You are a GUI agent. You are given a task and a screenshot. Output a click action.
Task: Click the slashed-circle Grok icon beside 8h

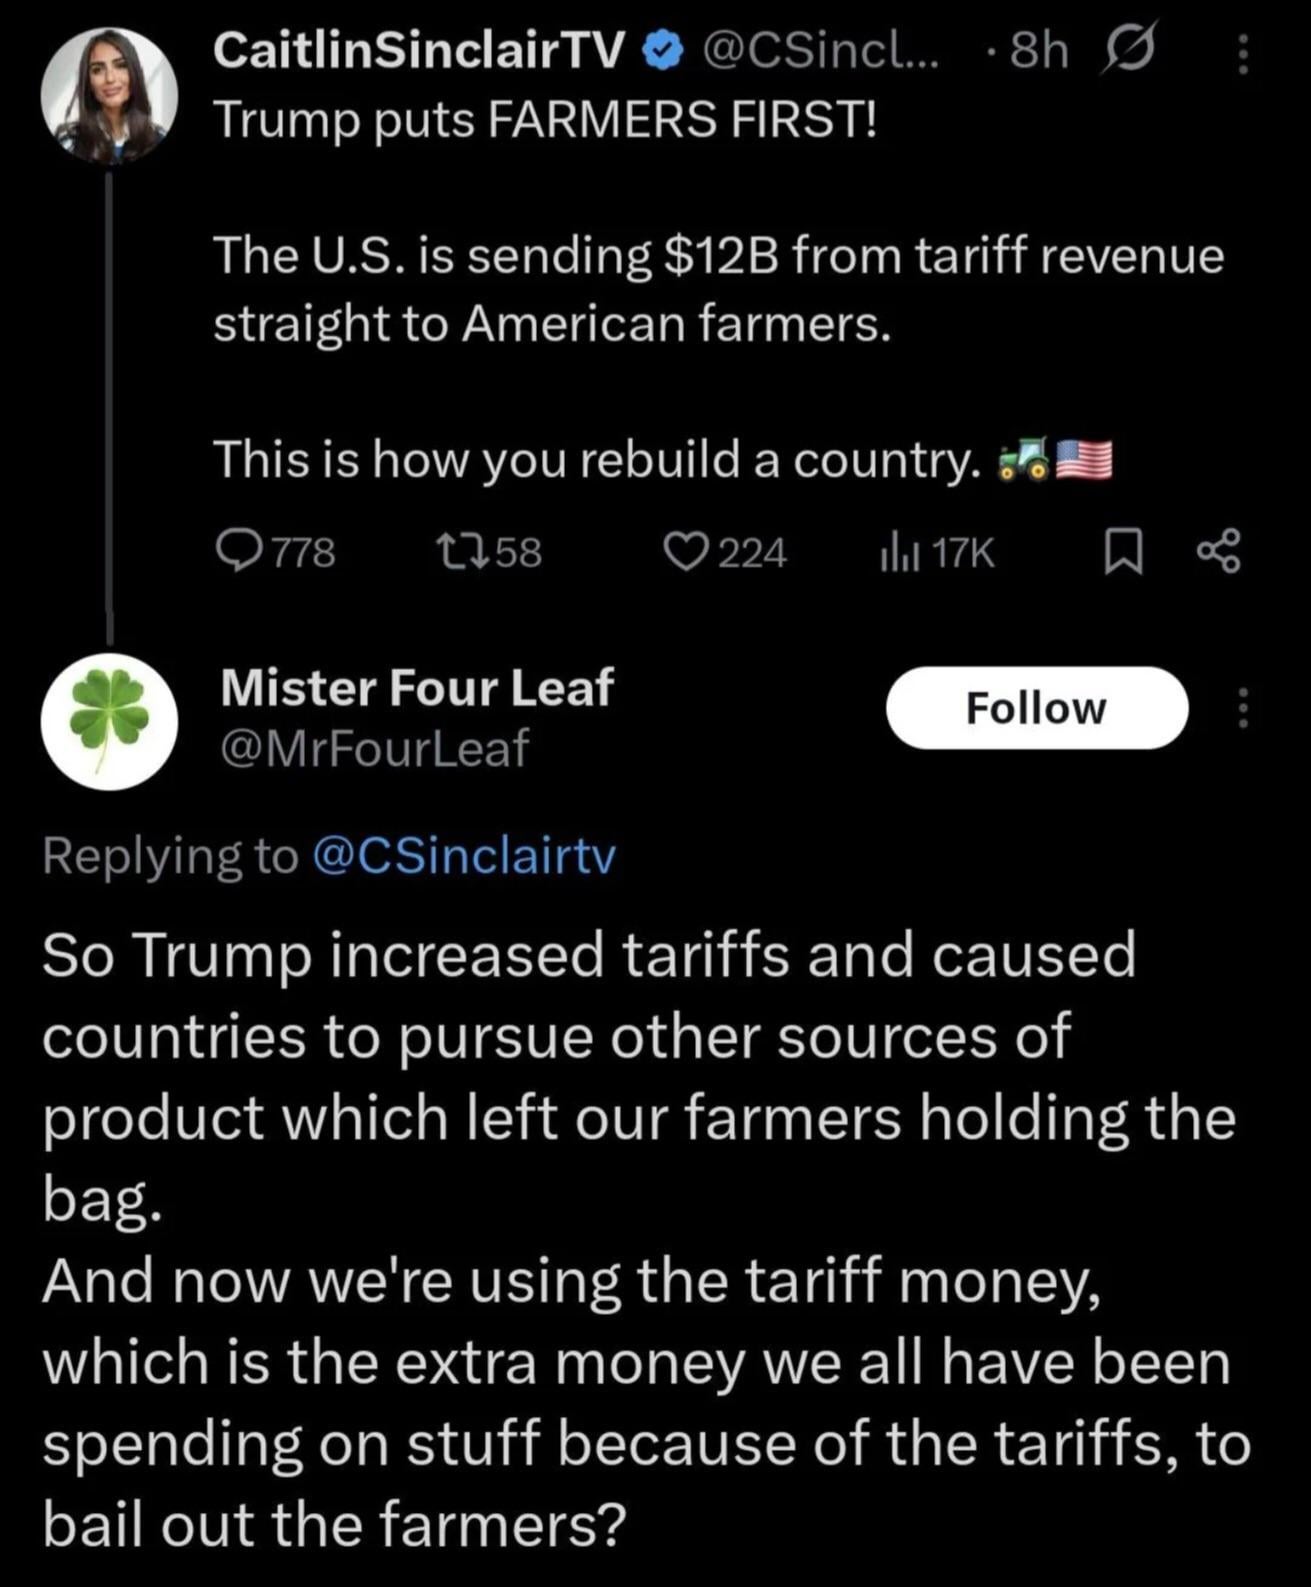(x=1128, y=52)
